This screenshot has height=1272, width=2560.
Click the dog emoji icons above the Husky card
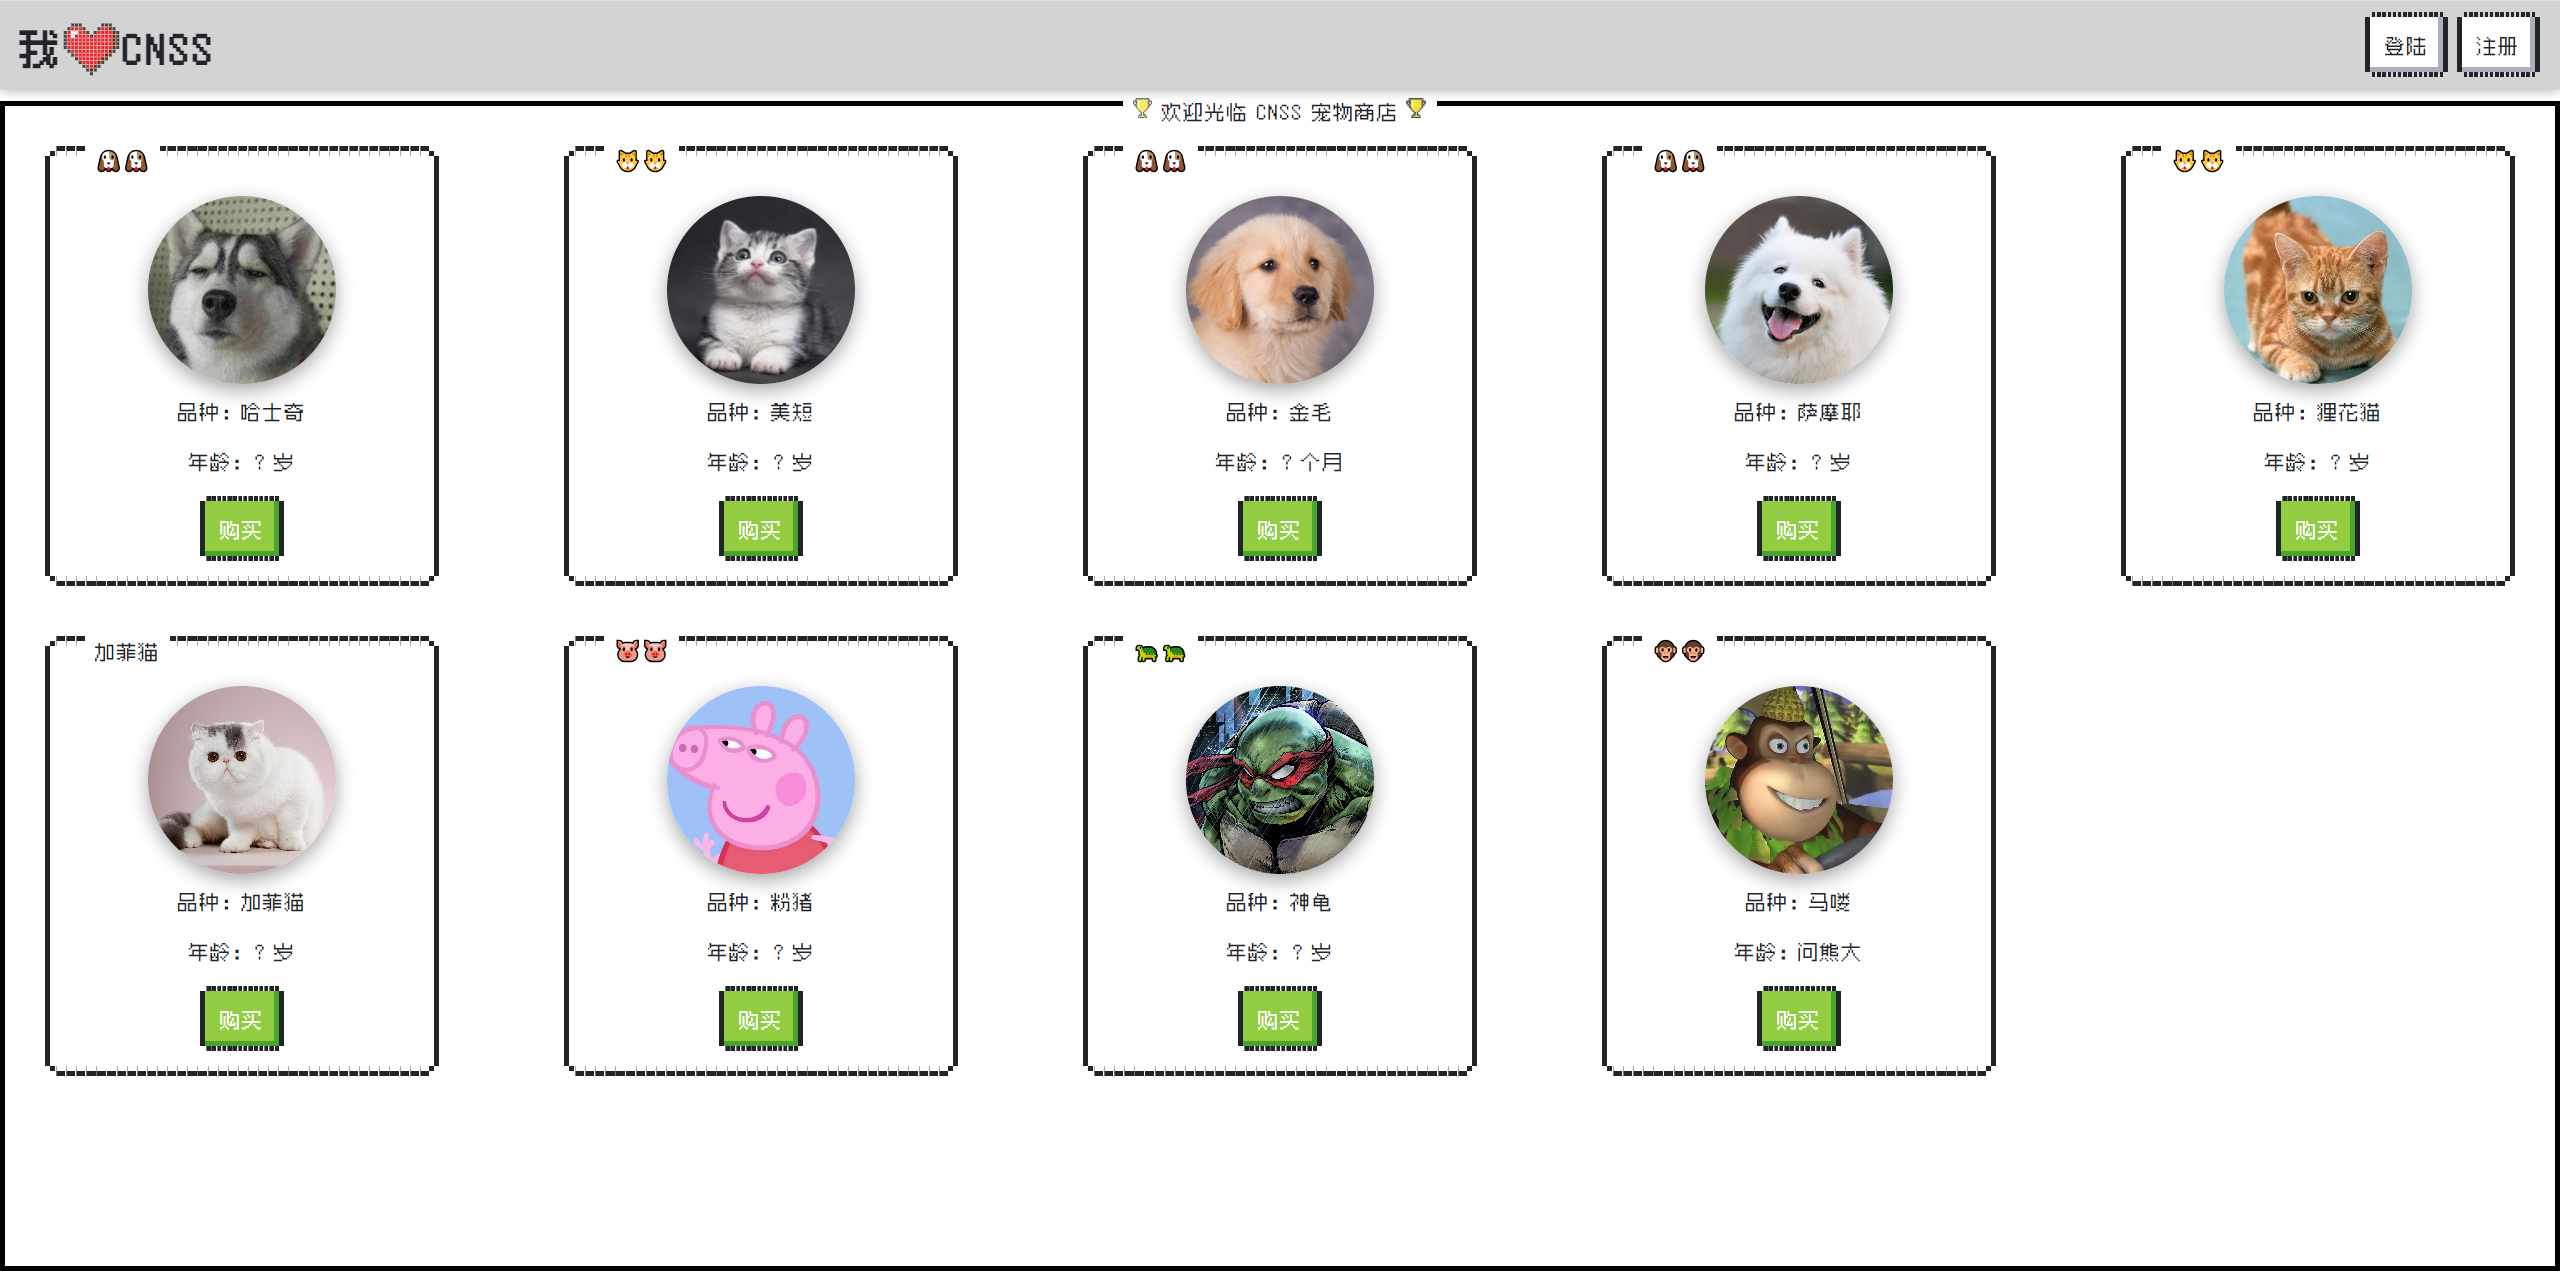(x=122, y=161)
